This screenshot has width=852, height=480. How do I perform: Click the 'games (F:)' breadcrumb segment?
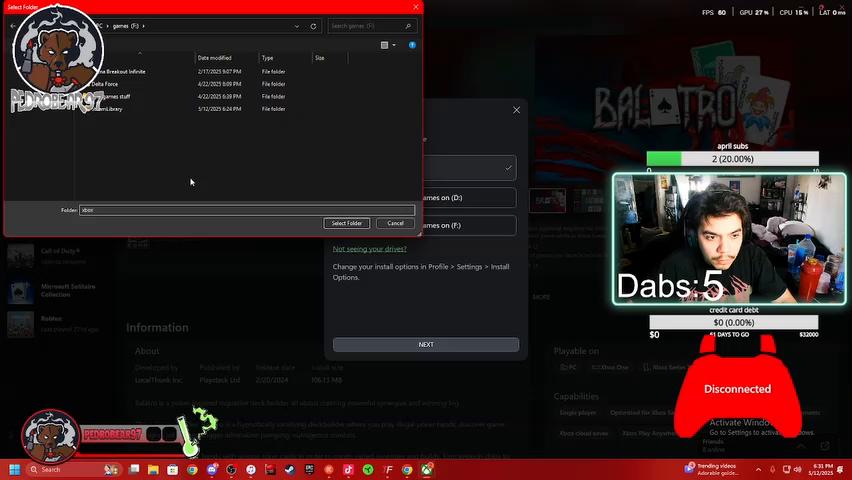(x=126, y=26)
